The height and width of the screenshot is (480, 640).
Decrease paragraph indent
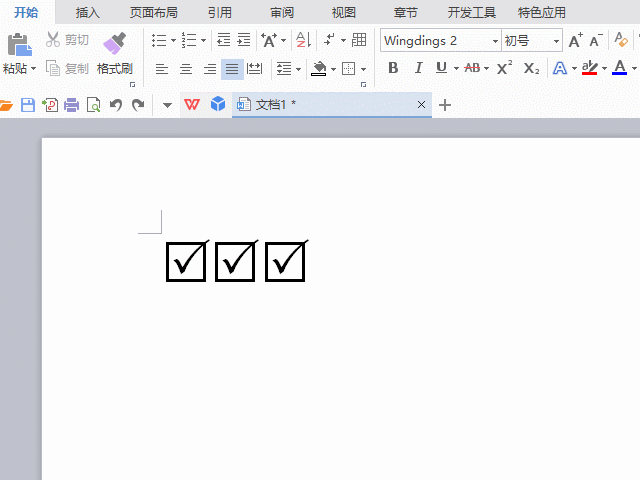223,40
